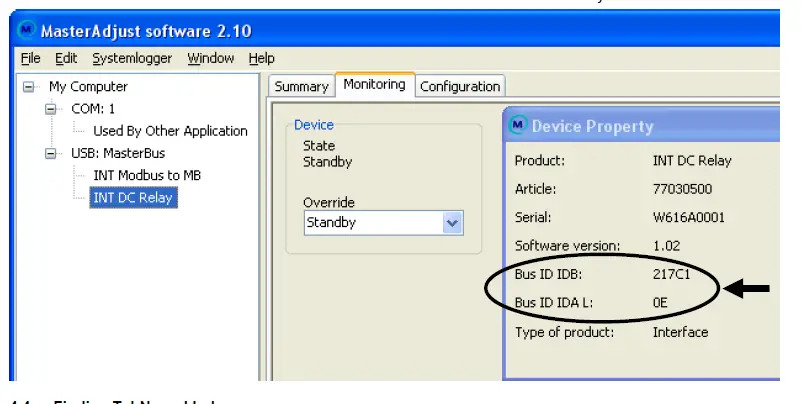Switch to the Configuration tab

click(460, 86)
